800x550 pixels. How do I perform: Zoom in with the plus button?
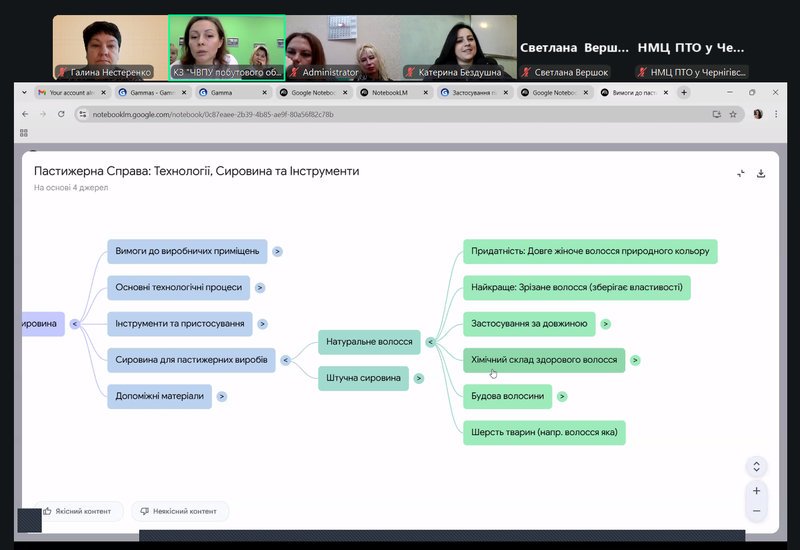pos(757,491)
